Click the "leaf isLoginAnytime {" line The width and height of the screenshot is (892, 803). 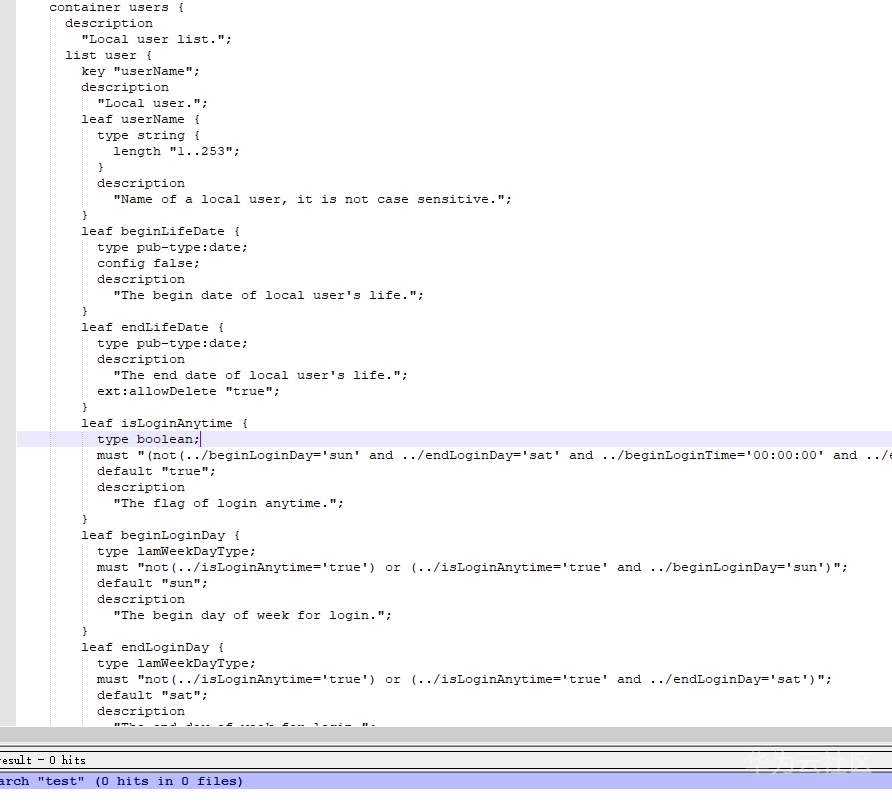pyautogui.click(x=164, y=424)
